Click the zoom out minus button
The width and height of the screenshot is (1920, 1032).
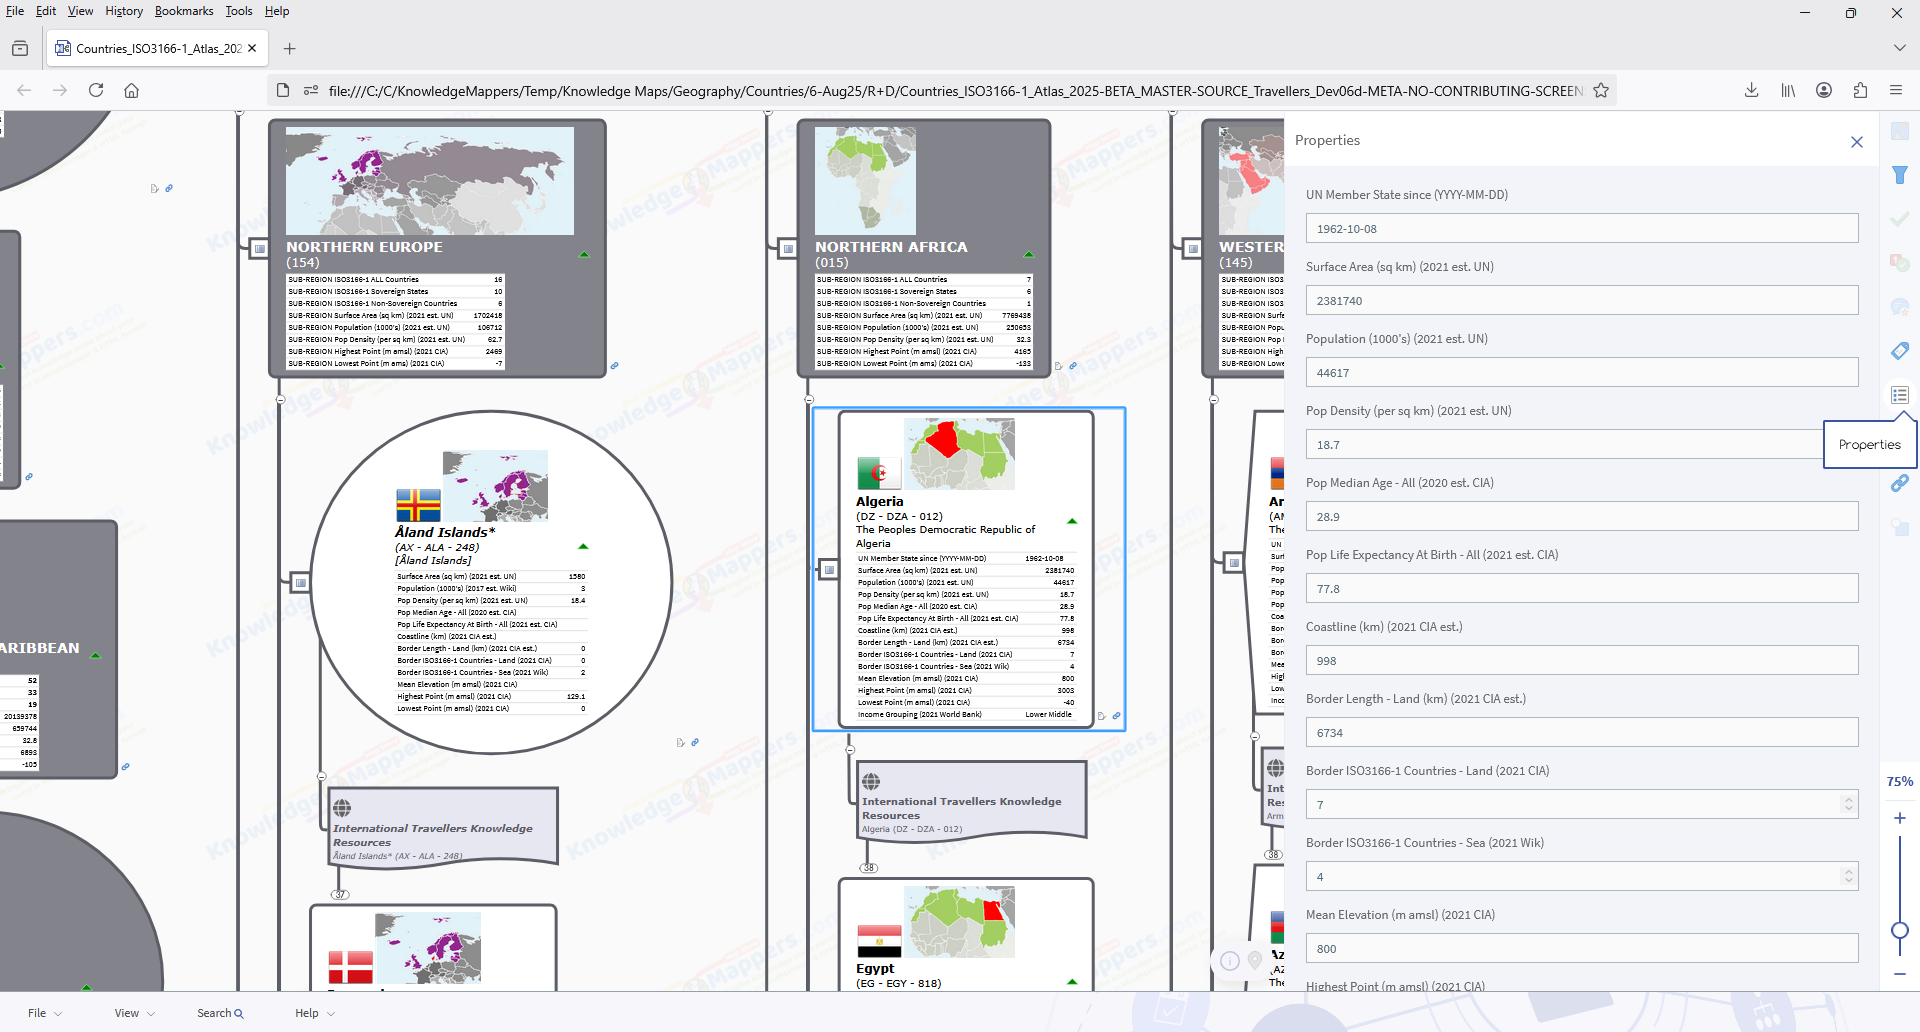pos(1900,974)
